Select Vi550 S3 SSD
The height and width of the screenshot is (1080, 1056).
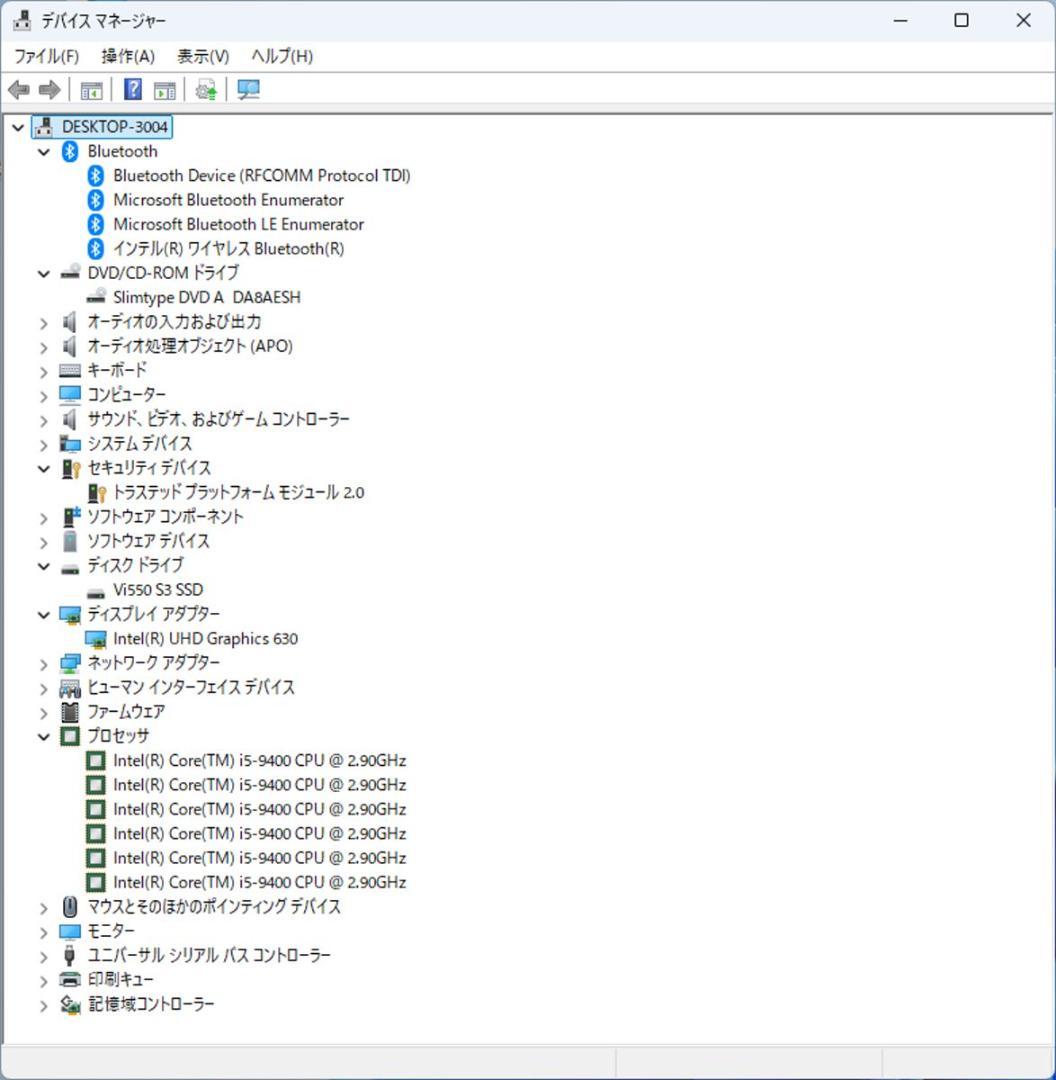point(158,590)
